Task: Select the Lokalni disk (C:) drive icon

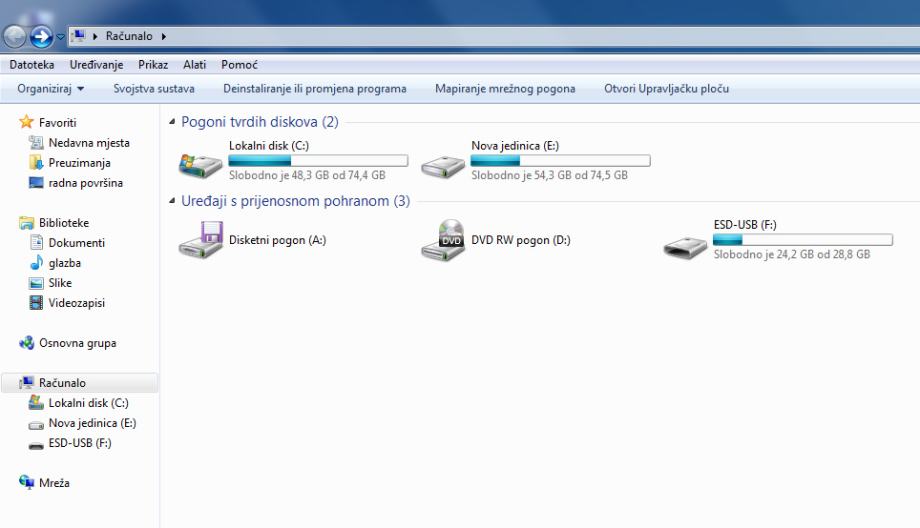Action: pyautogui.click(x=201, y=164)
